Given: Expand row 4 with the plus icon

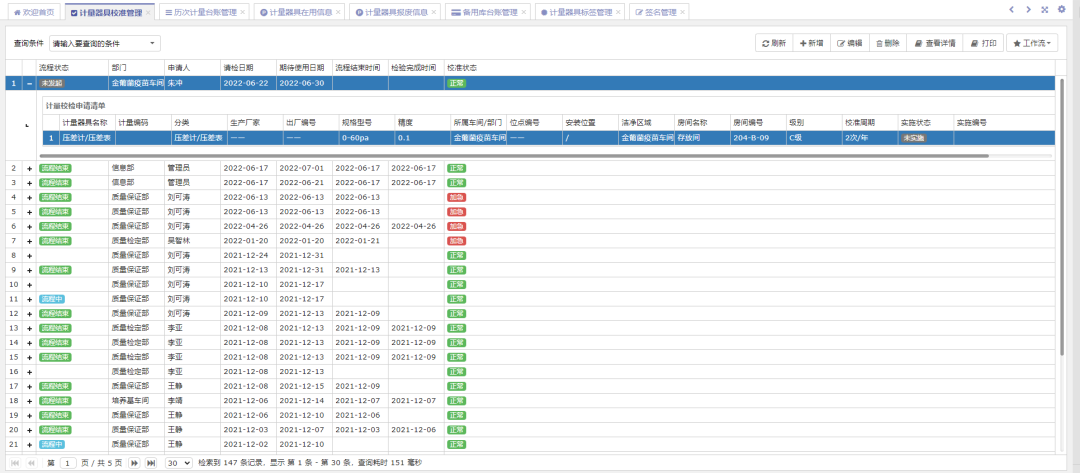Looking at the screenshot, I should tap(30, 198).
